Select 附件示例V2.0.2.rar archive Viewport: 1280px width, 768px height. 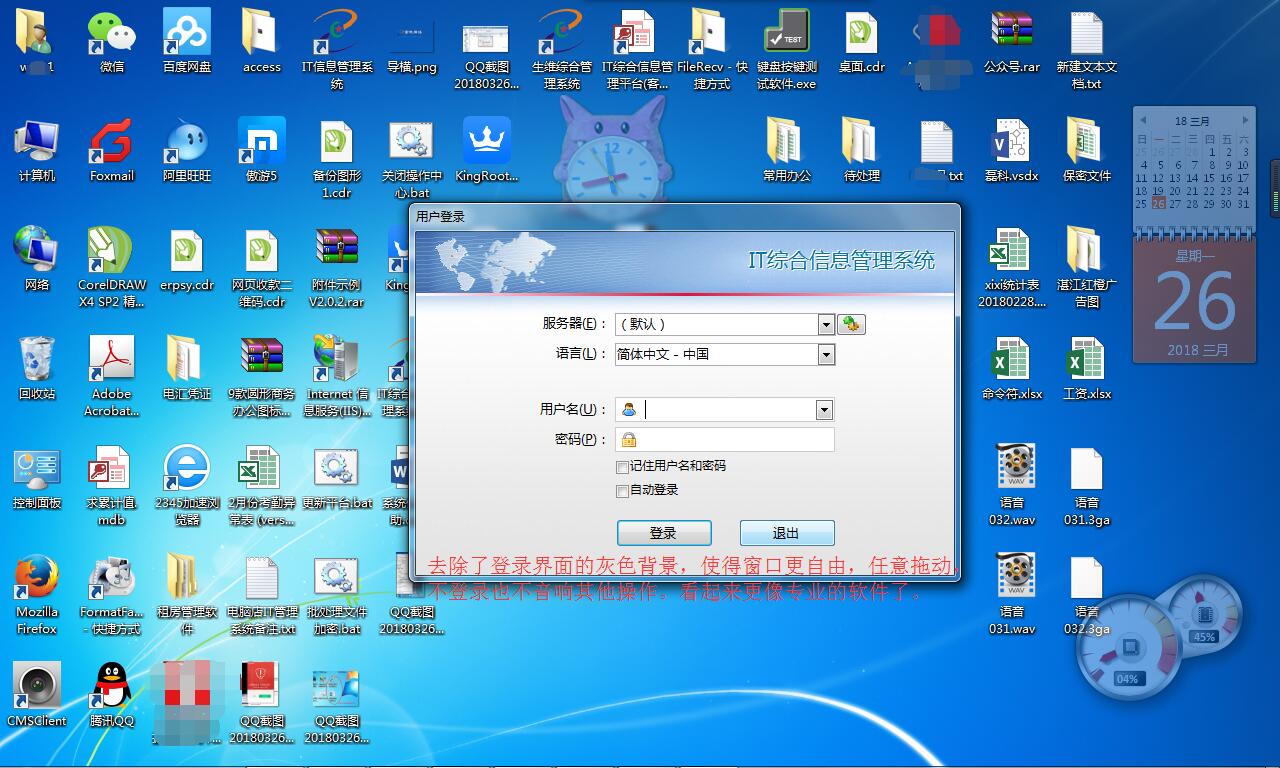(337, 268)
